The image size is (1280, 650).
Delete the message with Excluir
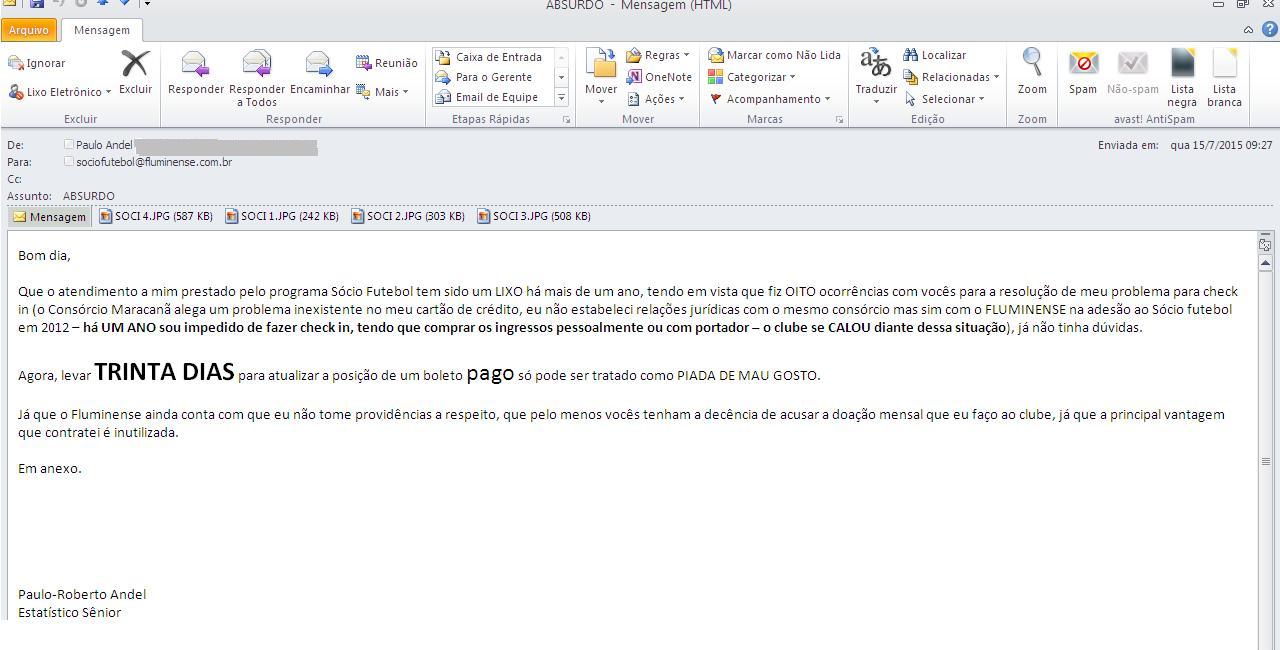135,72
